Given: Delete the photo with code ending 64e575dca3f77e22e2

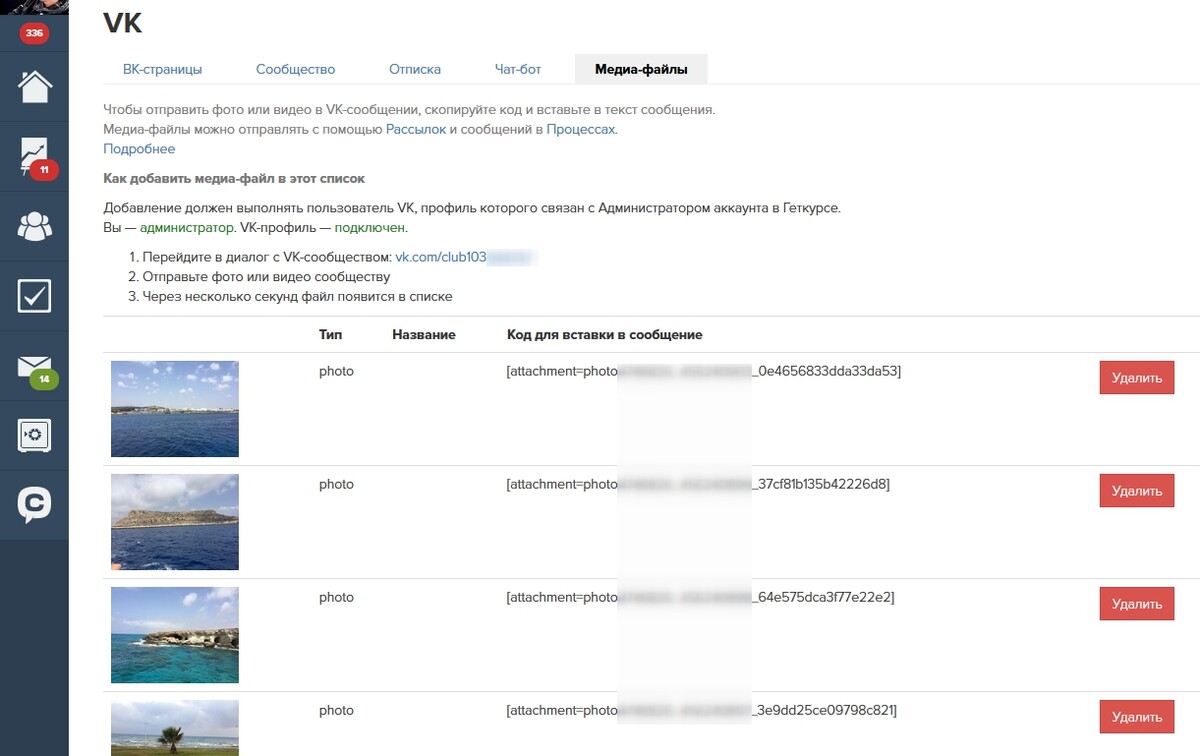Looking at the screenshot, I should click(x=1137, y=604).
